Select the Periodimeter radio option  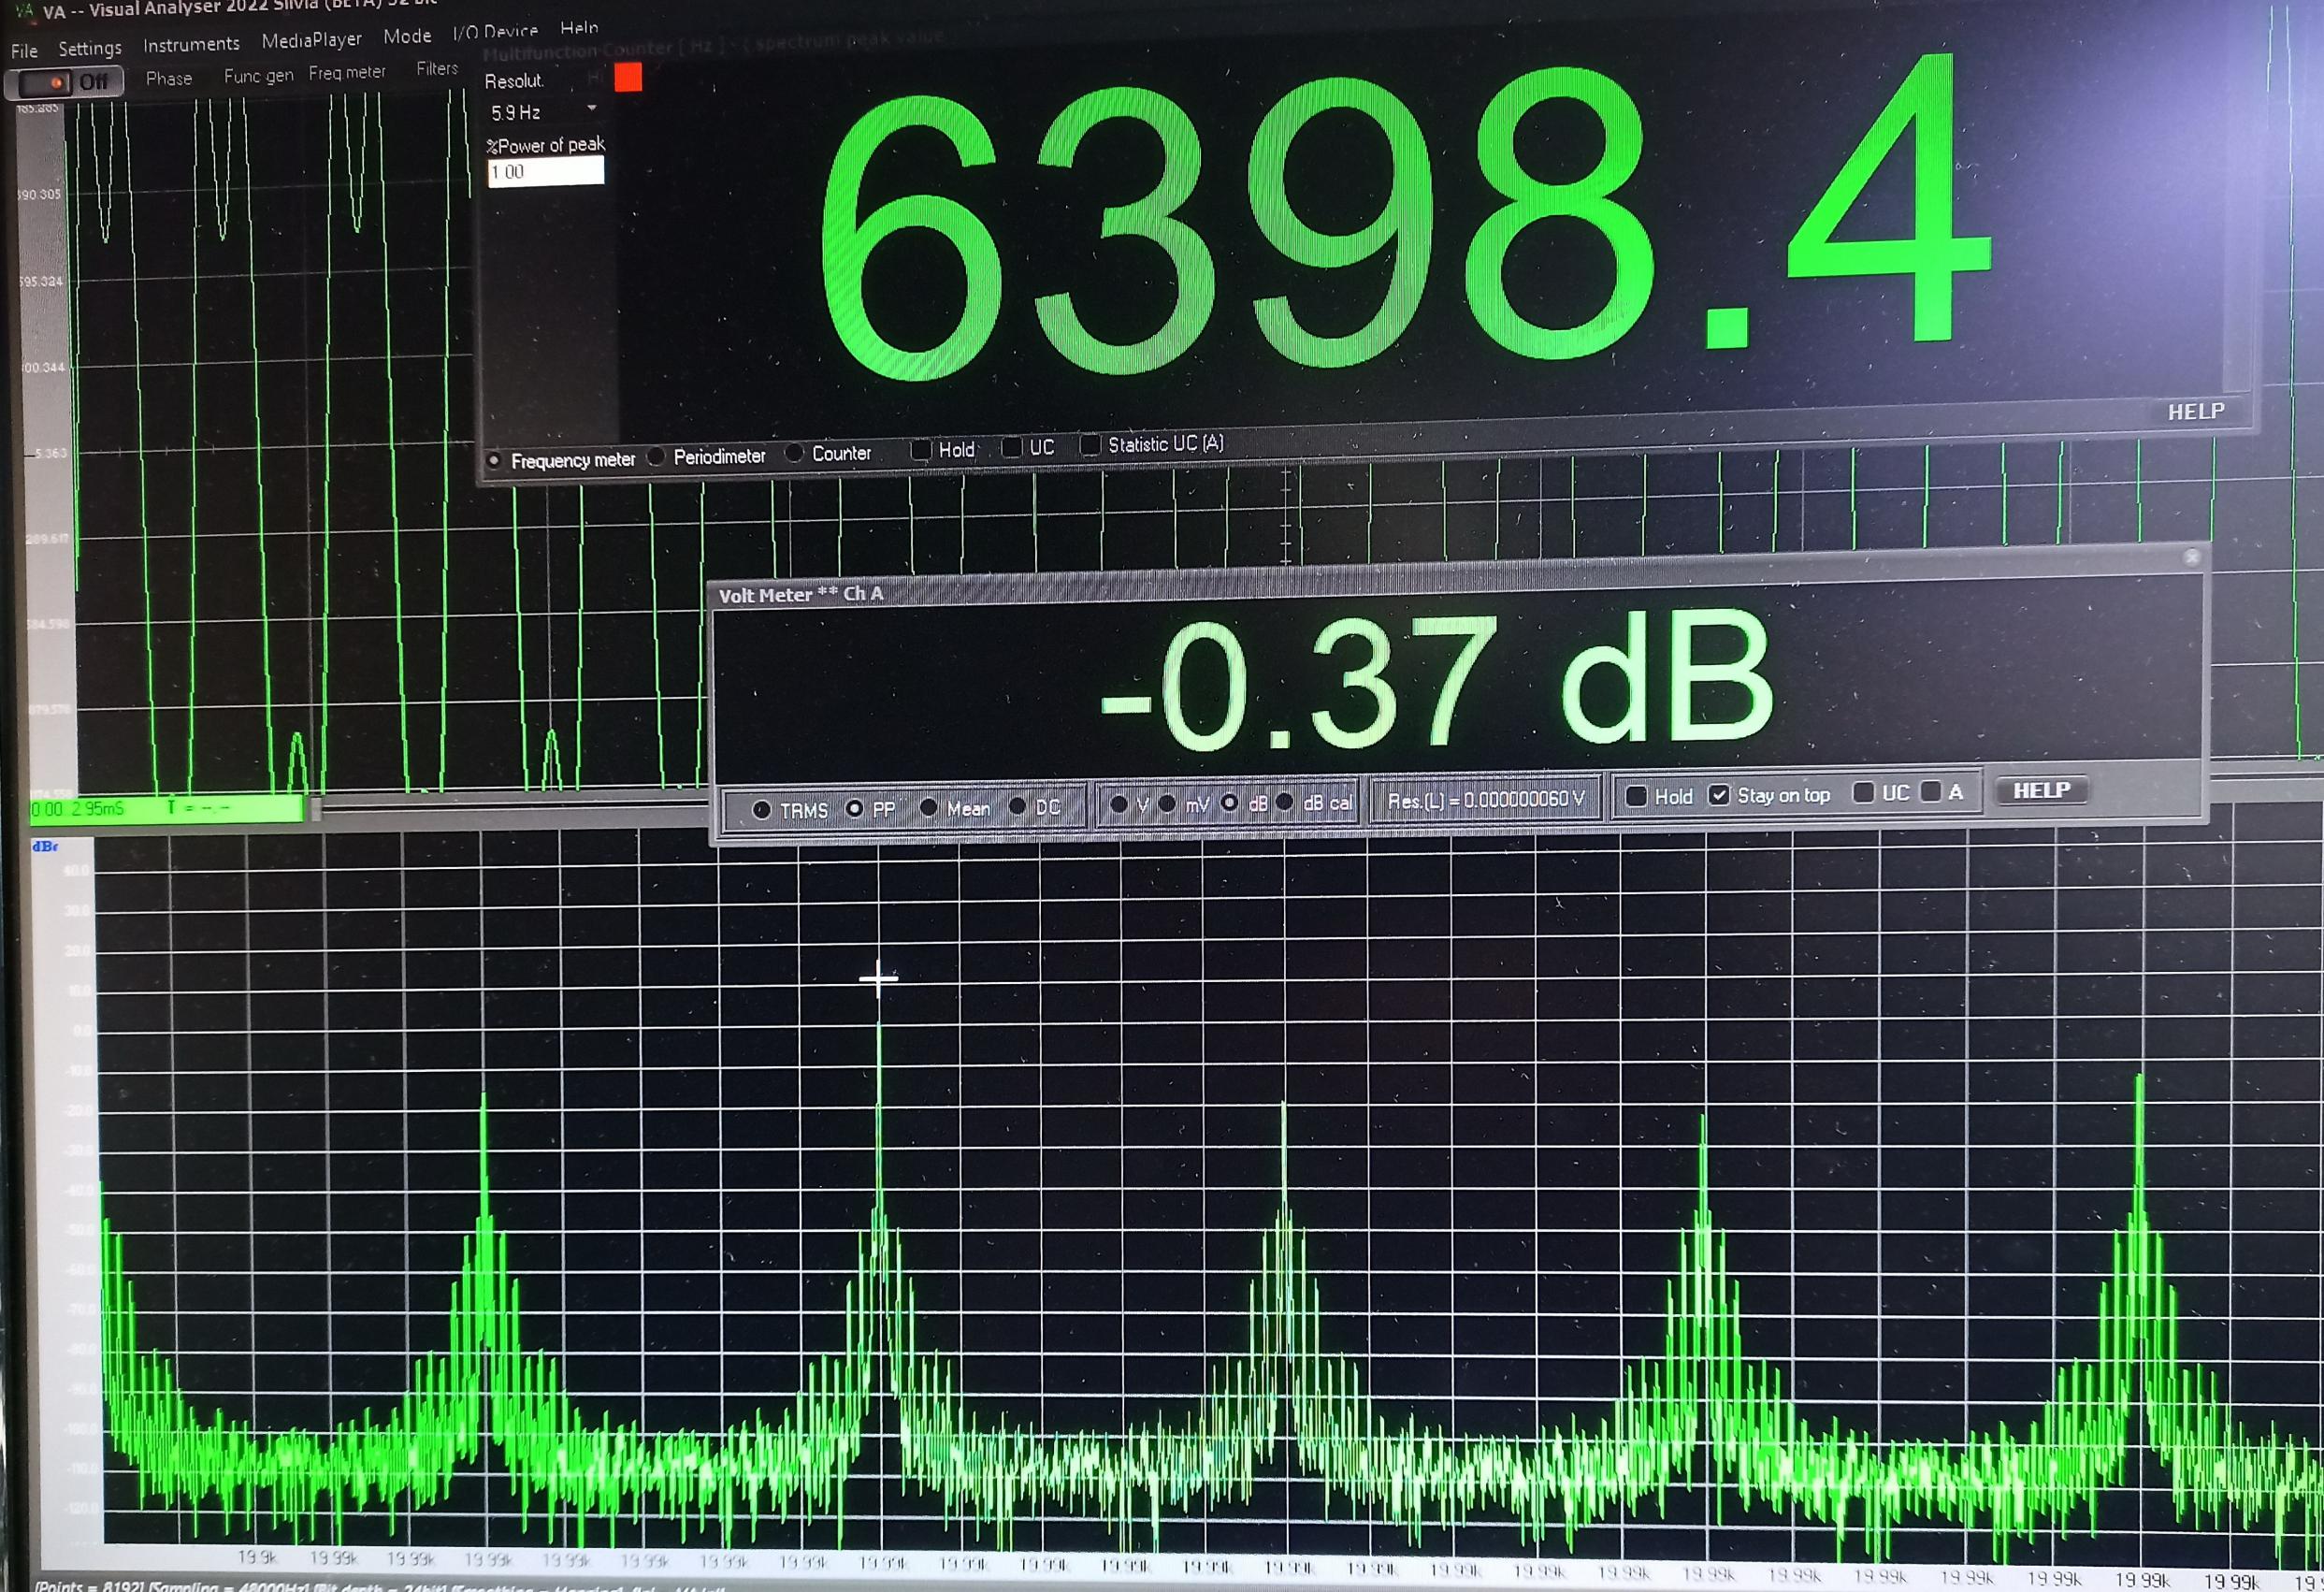(x=657, y=457)
